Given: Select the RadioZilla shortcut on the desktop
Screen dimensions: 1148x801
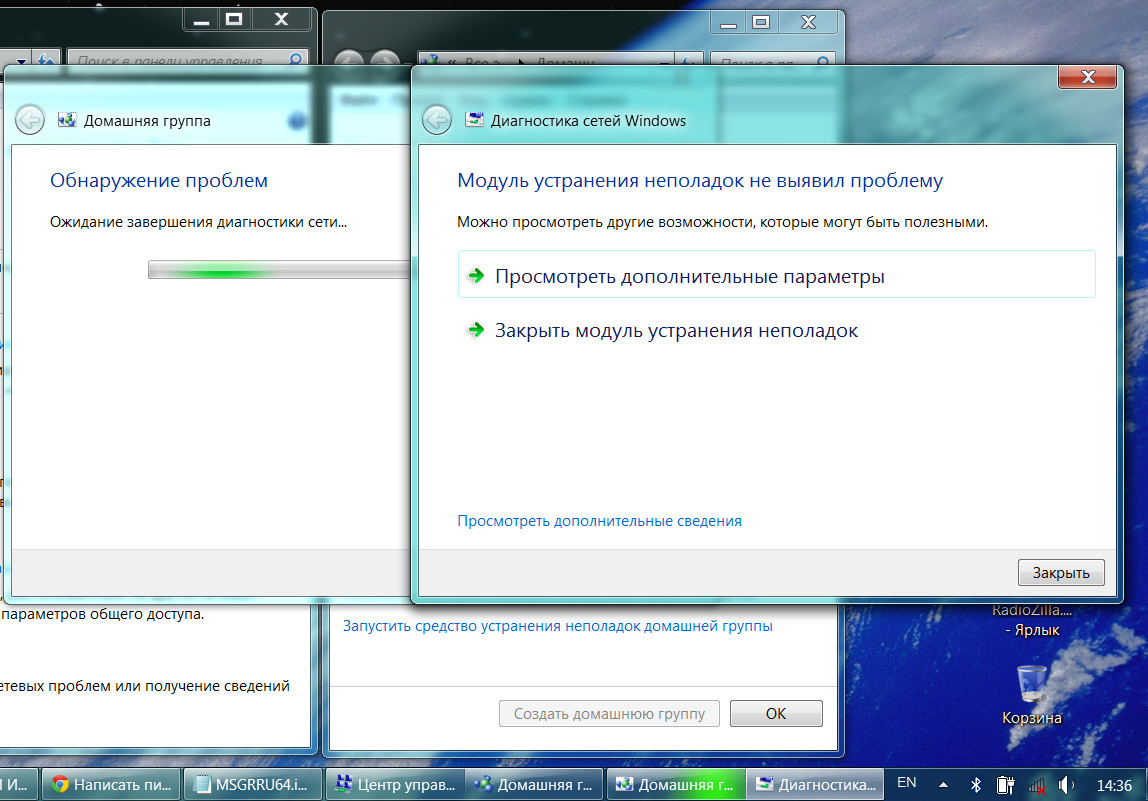Looking at the screenshot, I should pos(1031,620).
